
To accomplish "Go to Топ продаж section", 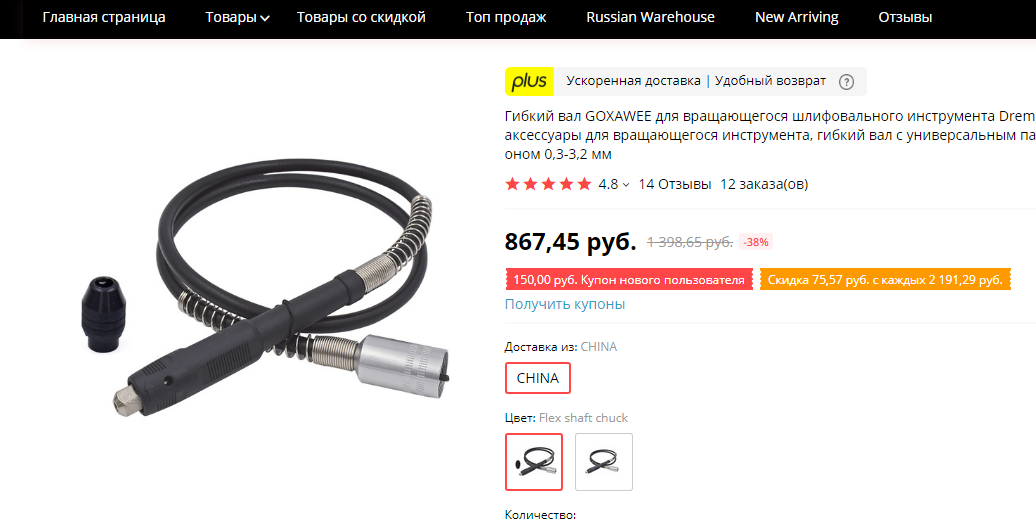I will click(x=506, y=18).
